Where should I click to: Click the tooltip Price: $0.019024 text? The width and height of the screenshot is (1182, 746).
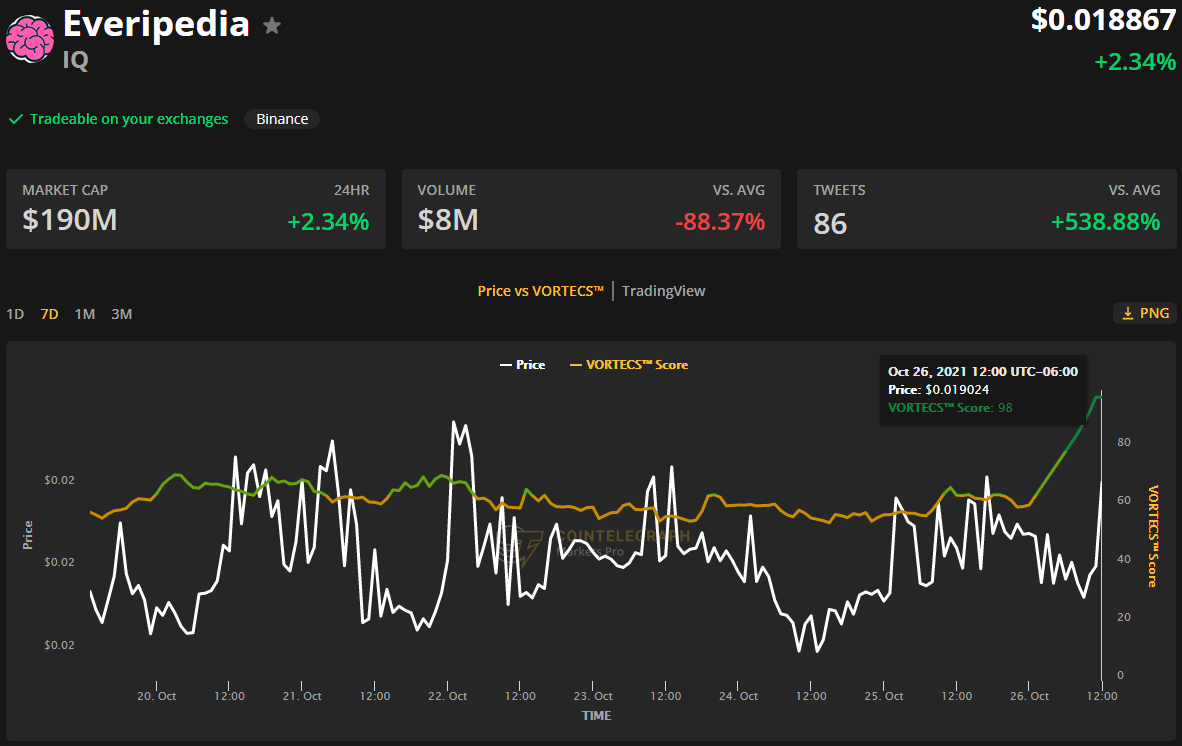[939, 390]
